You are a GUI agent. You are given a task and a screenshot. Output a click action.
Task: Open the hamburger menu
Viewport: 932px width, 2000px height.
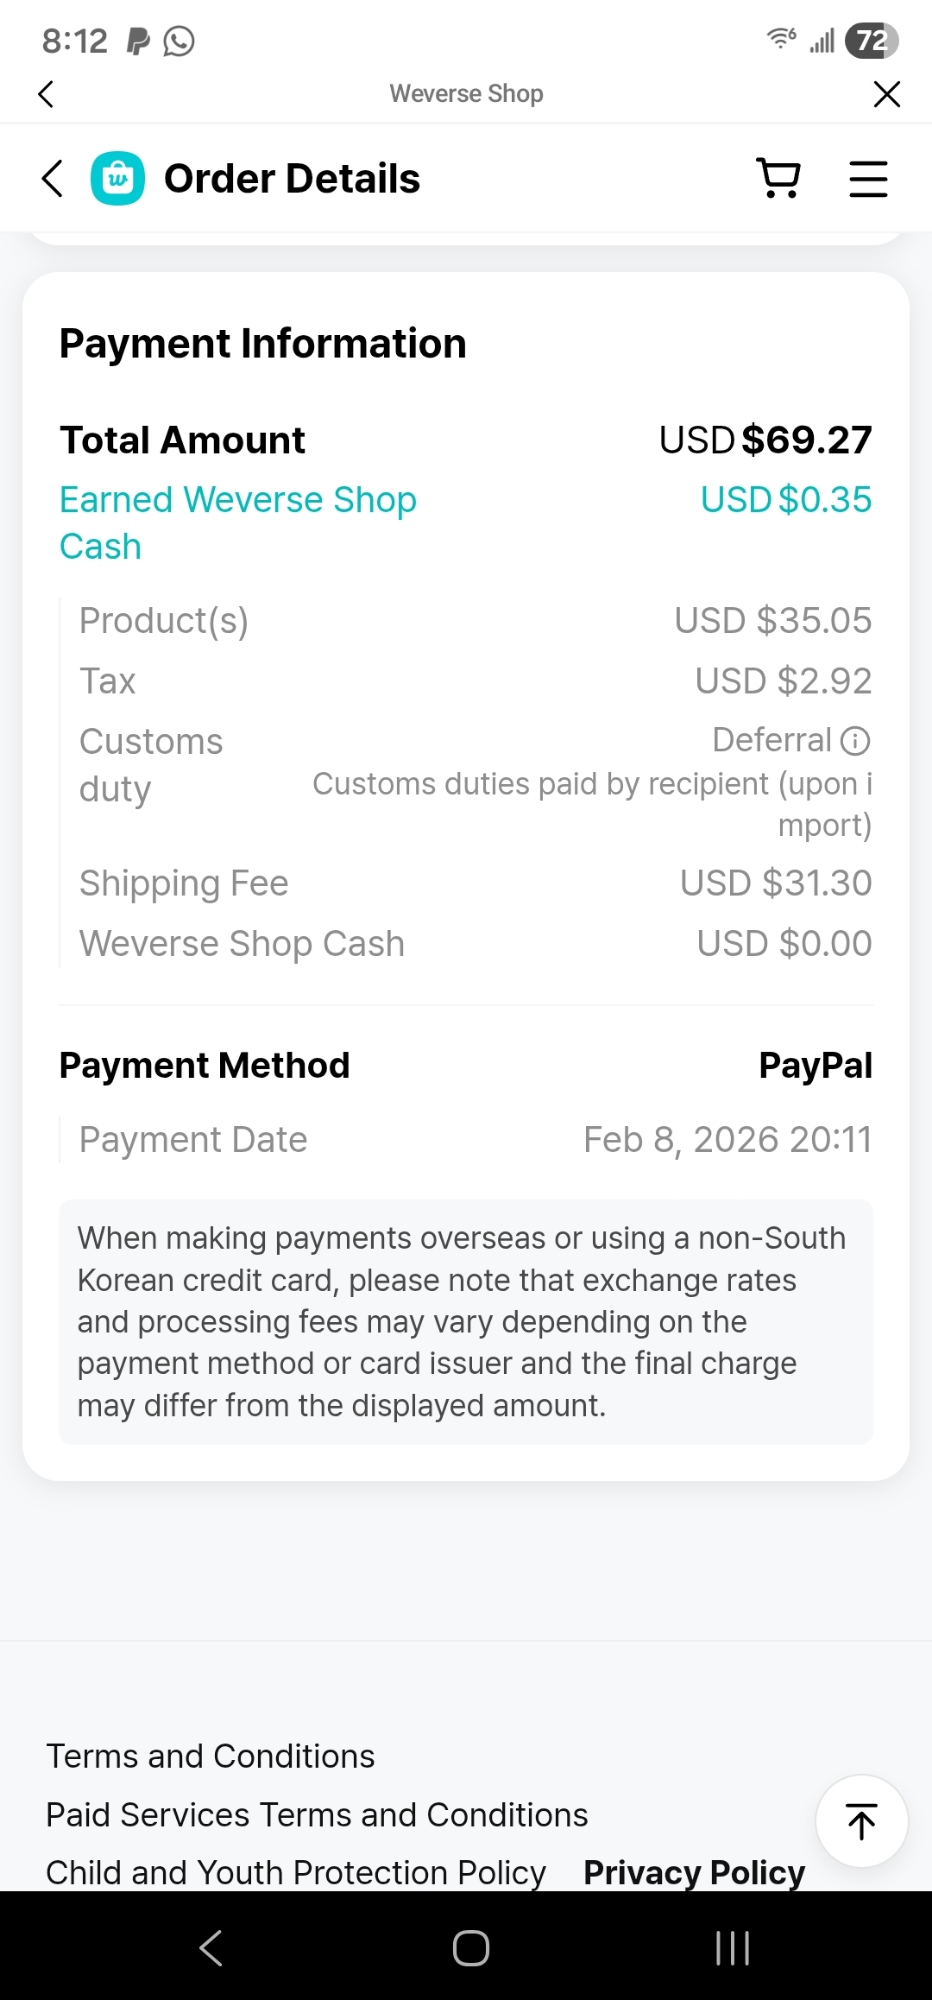click(x=868, y=179)
